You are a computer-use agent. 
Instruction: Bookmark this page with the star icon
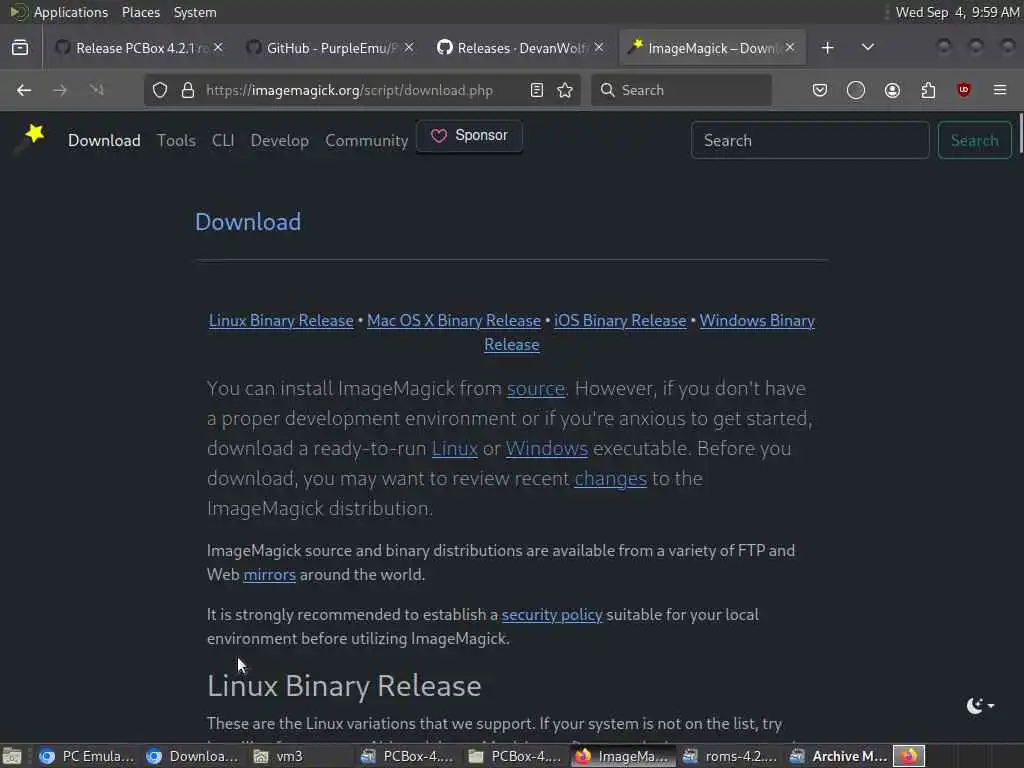tap(565, 90)
